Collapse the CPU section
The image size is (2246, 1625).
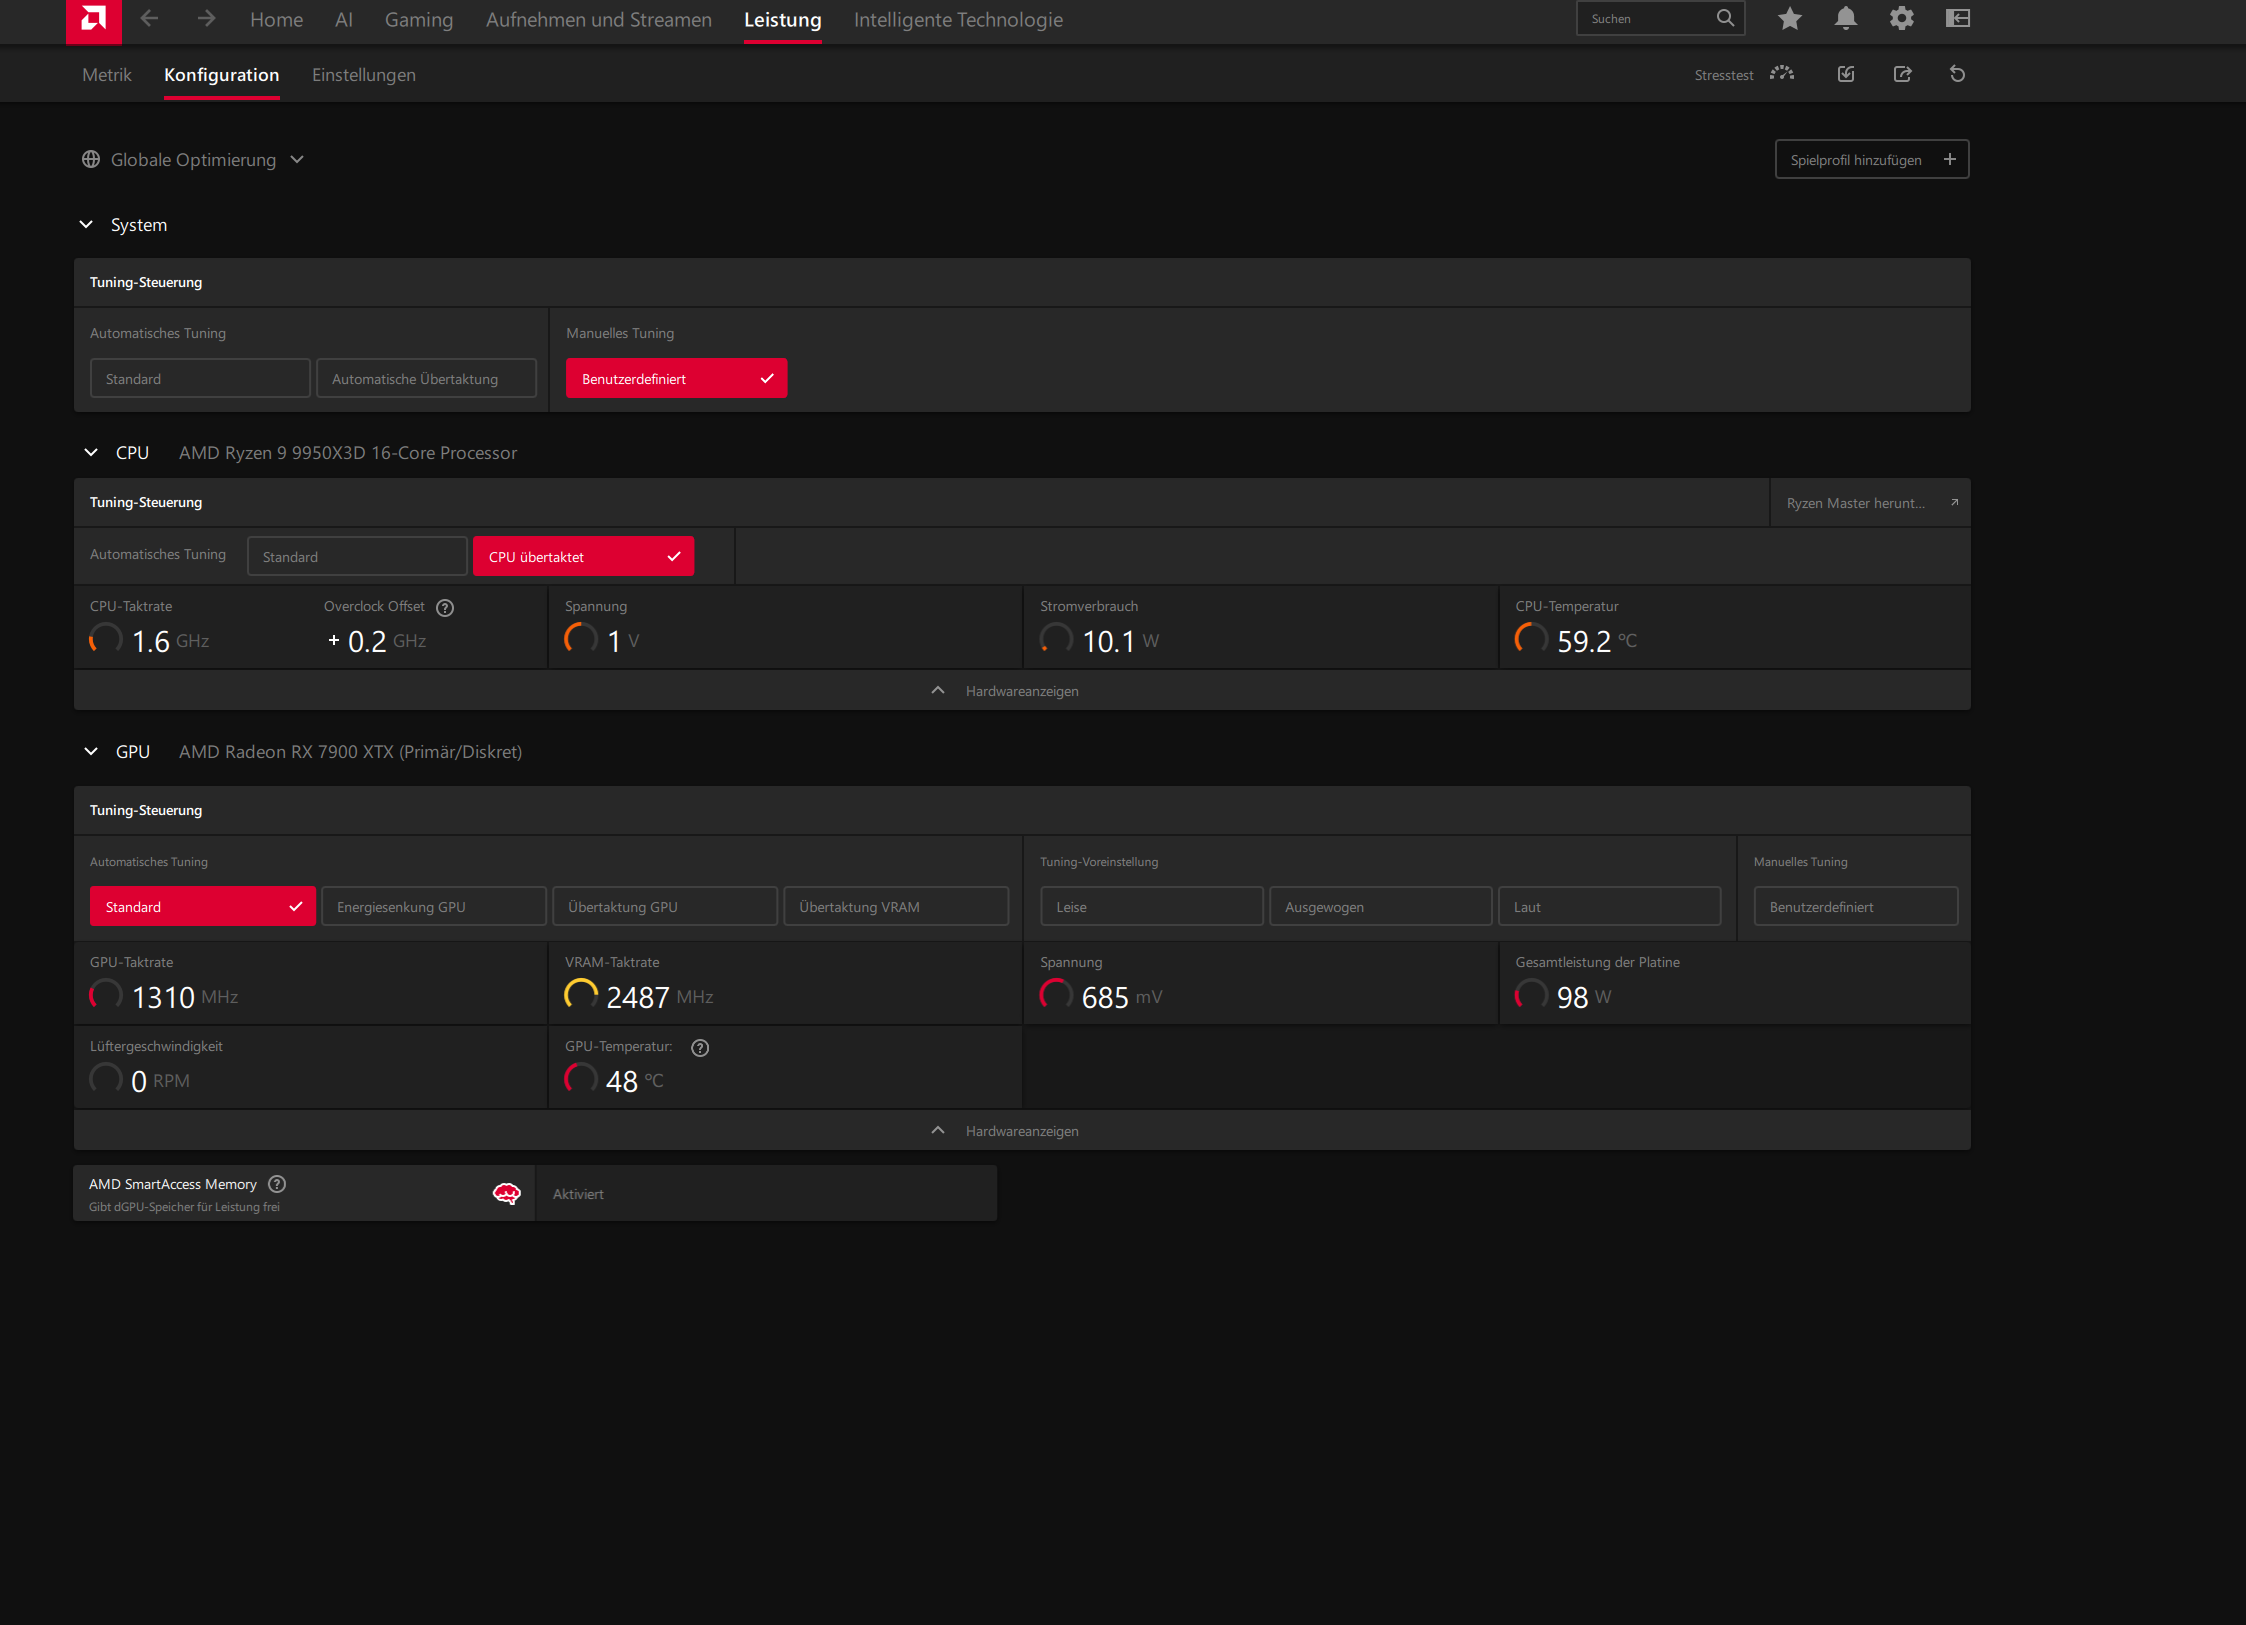click(91, 452)
